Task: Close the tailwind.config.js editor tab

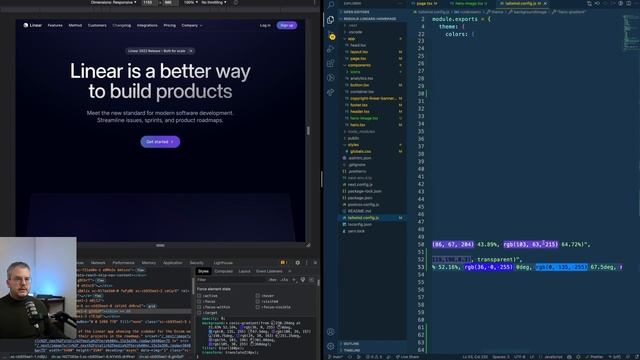Action: [x=545, y=4]
